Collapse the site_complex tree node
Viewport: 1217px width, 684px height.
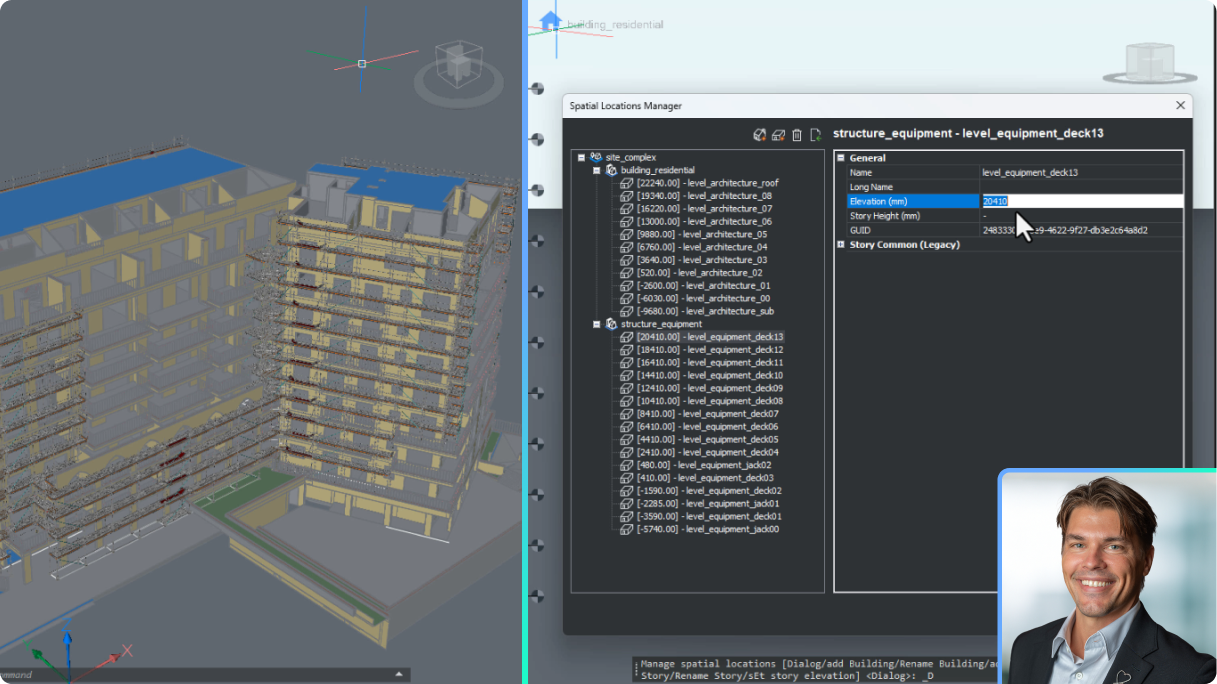pyautogui.click(x=582, y=157)
